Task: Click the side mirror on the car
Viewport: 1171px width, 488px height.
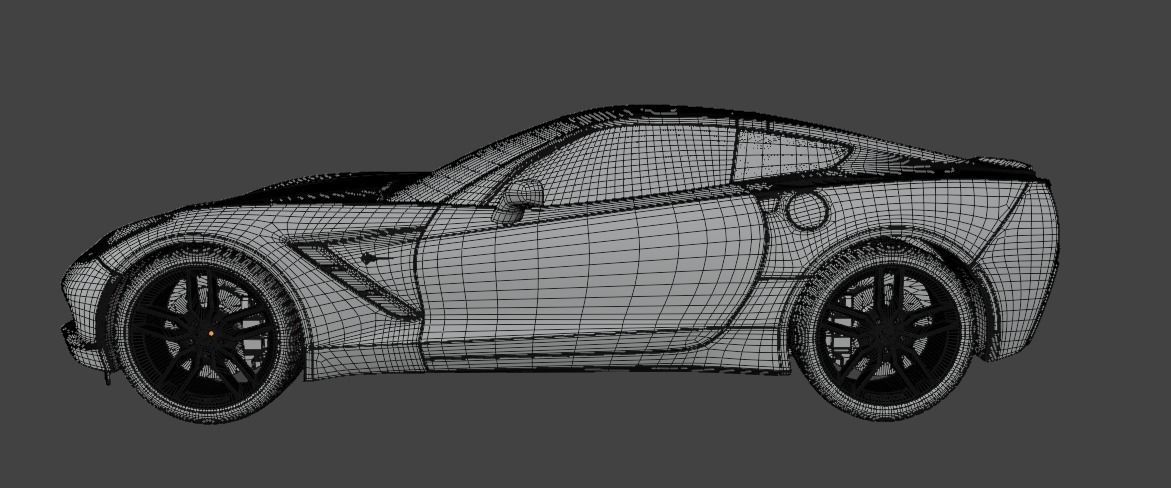Action: click(518, 200)
